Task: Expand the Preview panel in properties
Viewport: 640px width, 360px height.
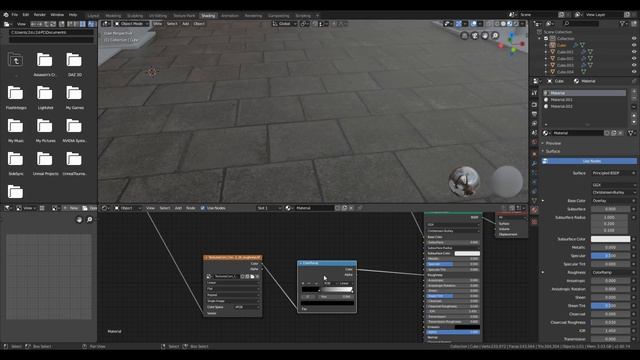Action: coord(553,143)
